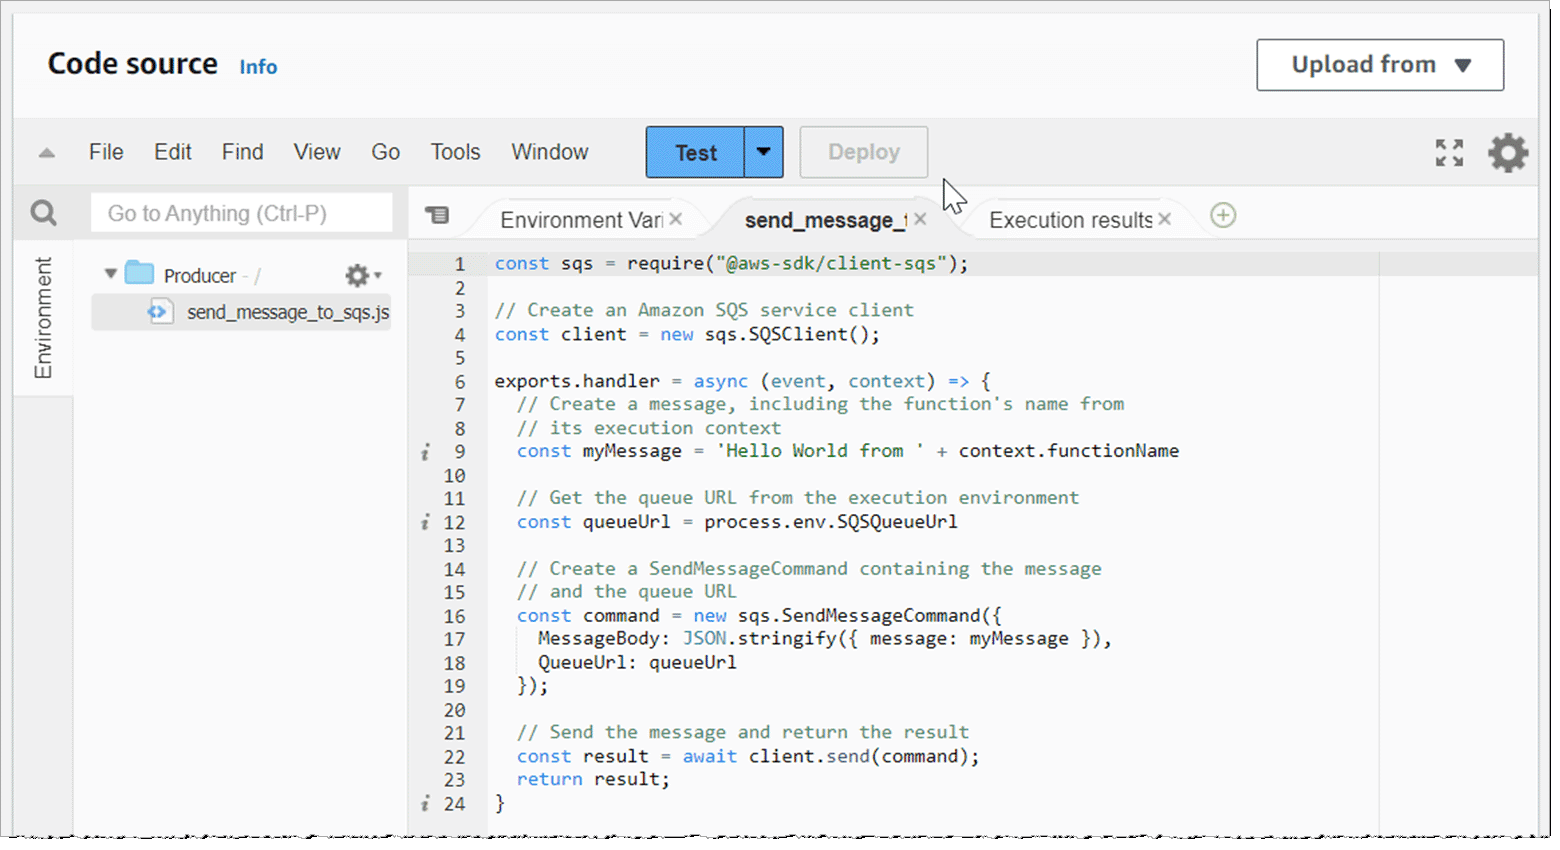Screen dimensions: 1560x850
Task: Click the info marker on line 9
Action: tap(425, 452)
